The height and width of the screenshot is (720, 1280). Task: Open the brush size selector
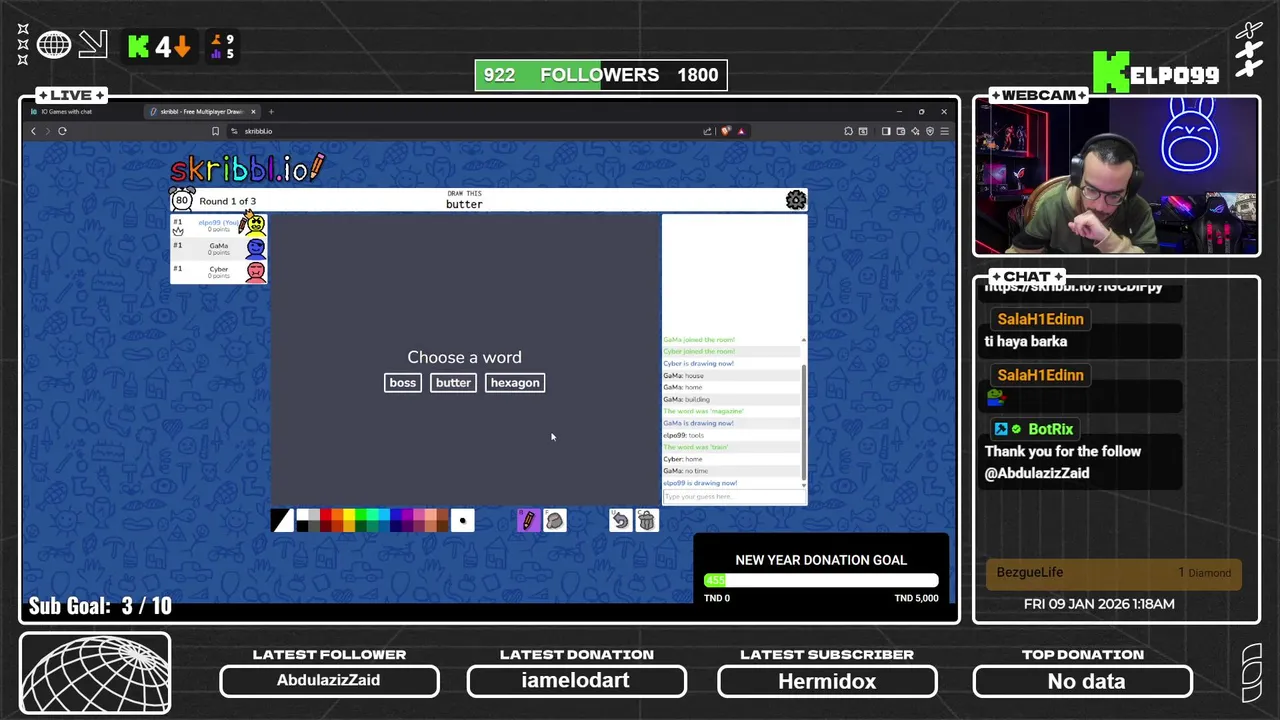[x=462, y=520]
